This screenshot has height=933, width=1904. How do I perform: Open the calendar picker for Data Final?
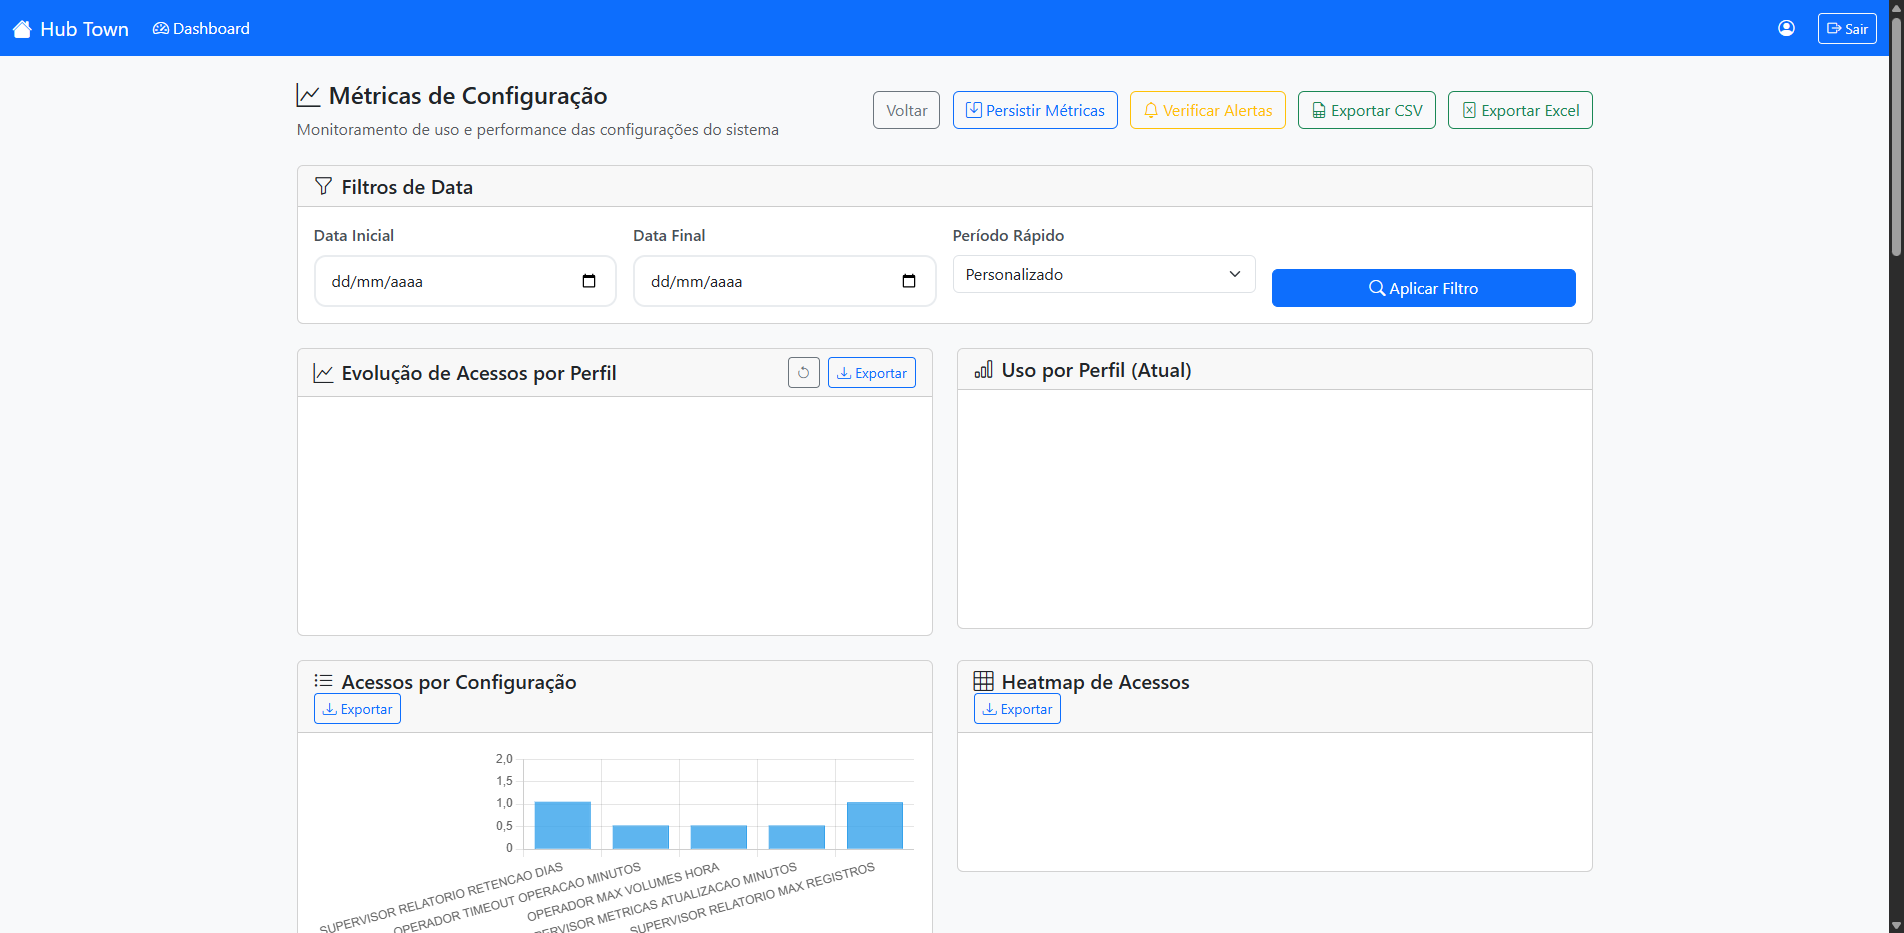pos(908,281)
